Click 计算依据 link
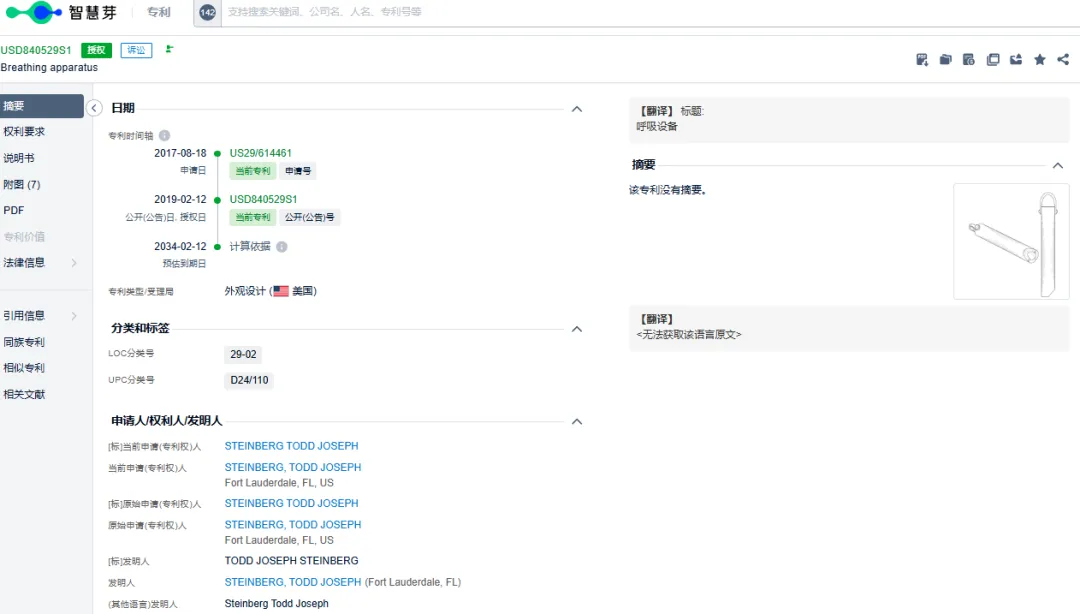 click(250, 247)
